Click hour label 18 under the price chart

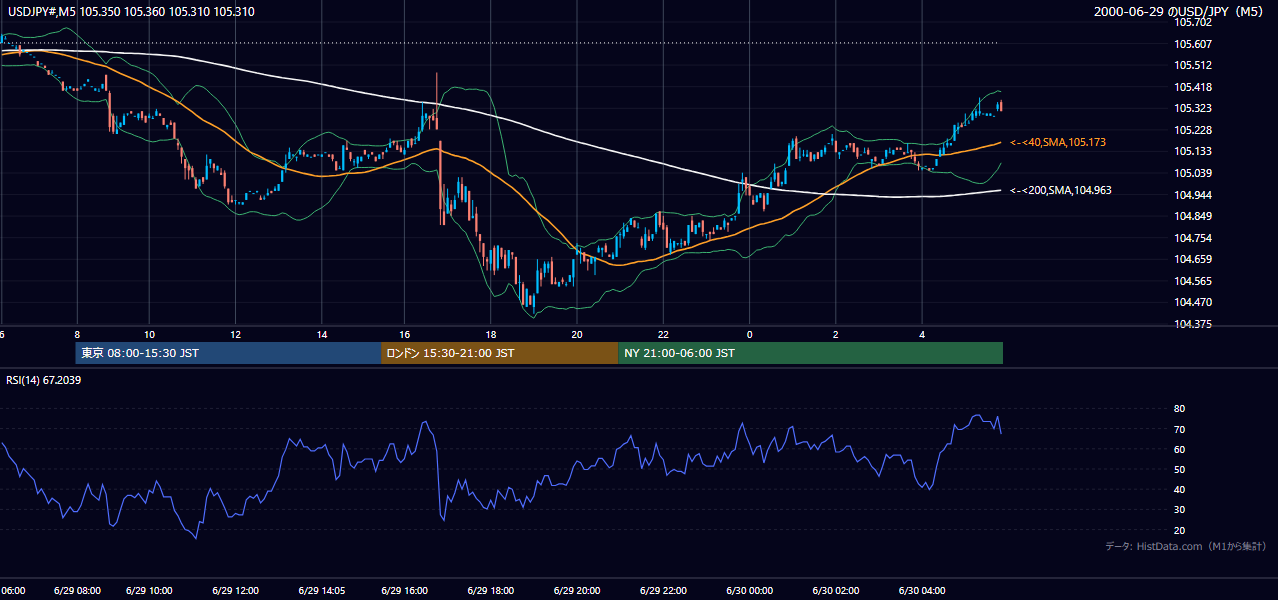point(491,334)
